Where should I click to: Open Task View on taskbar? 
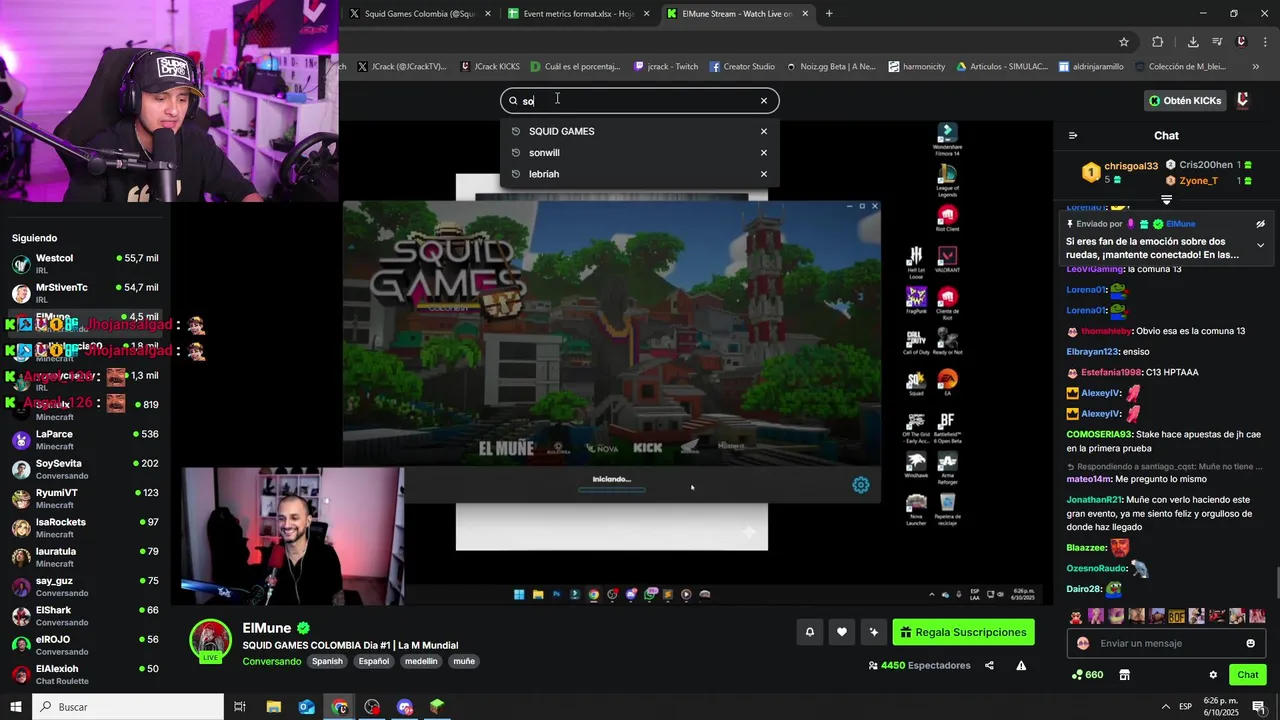point(240,707)
